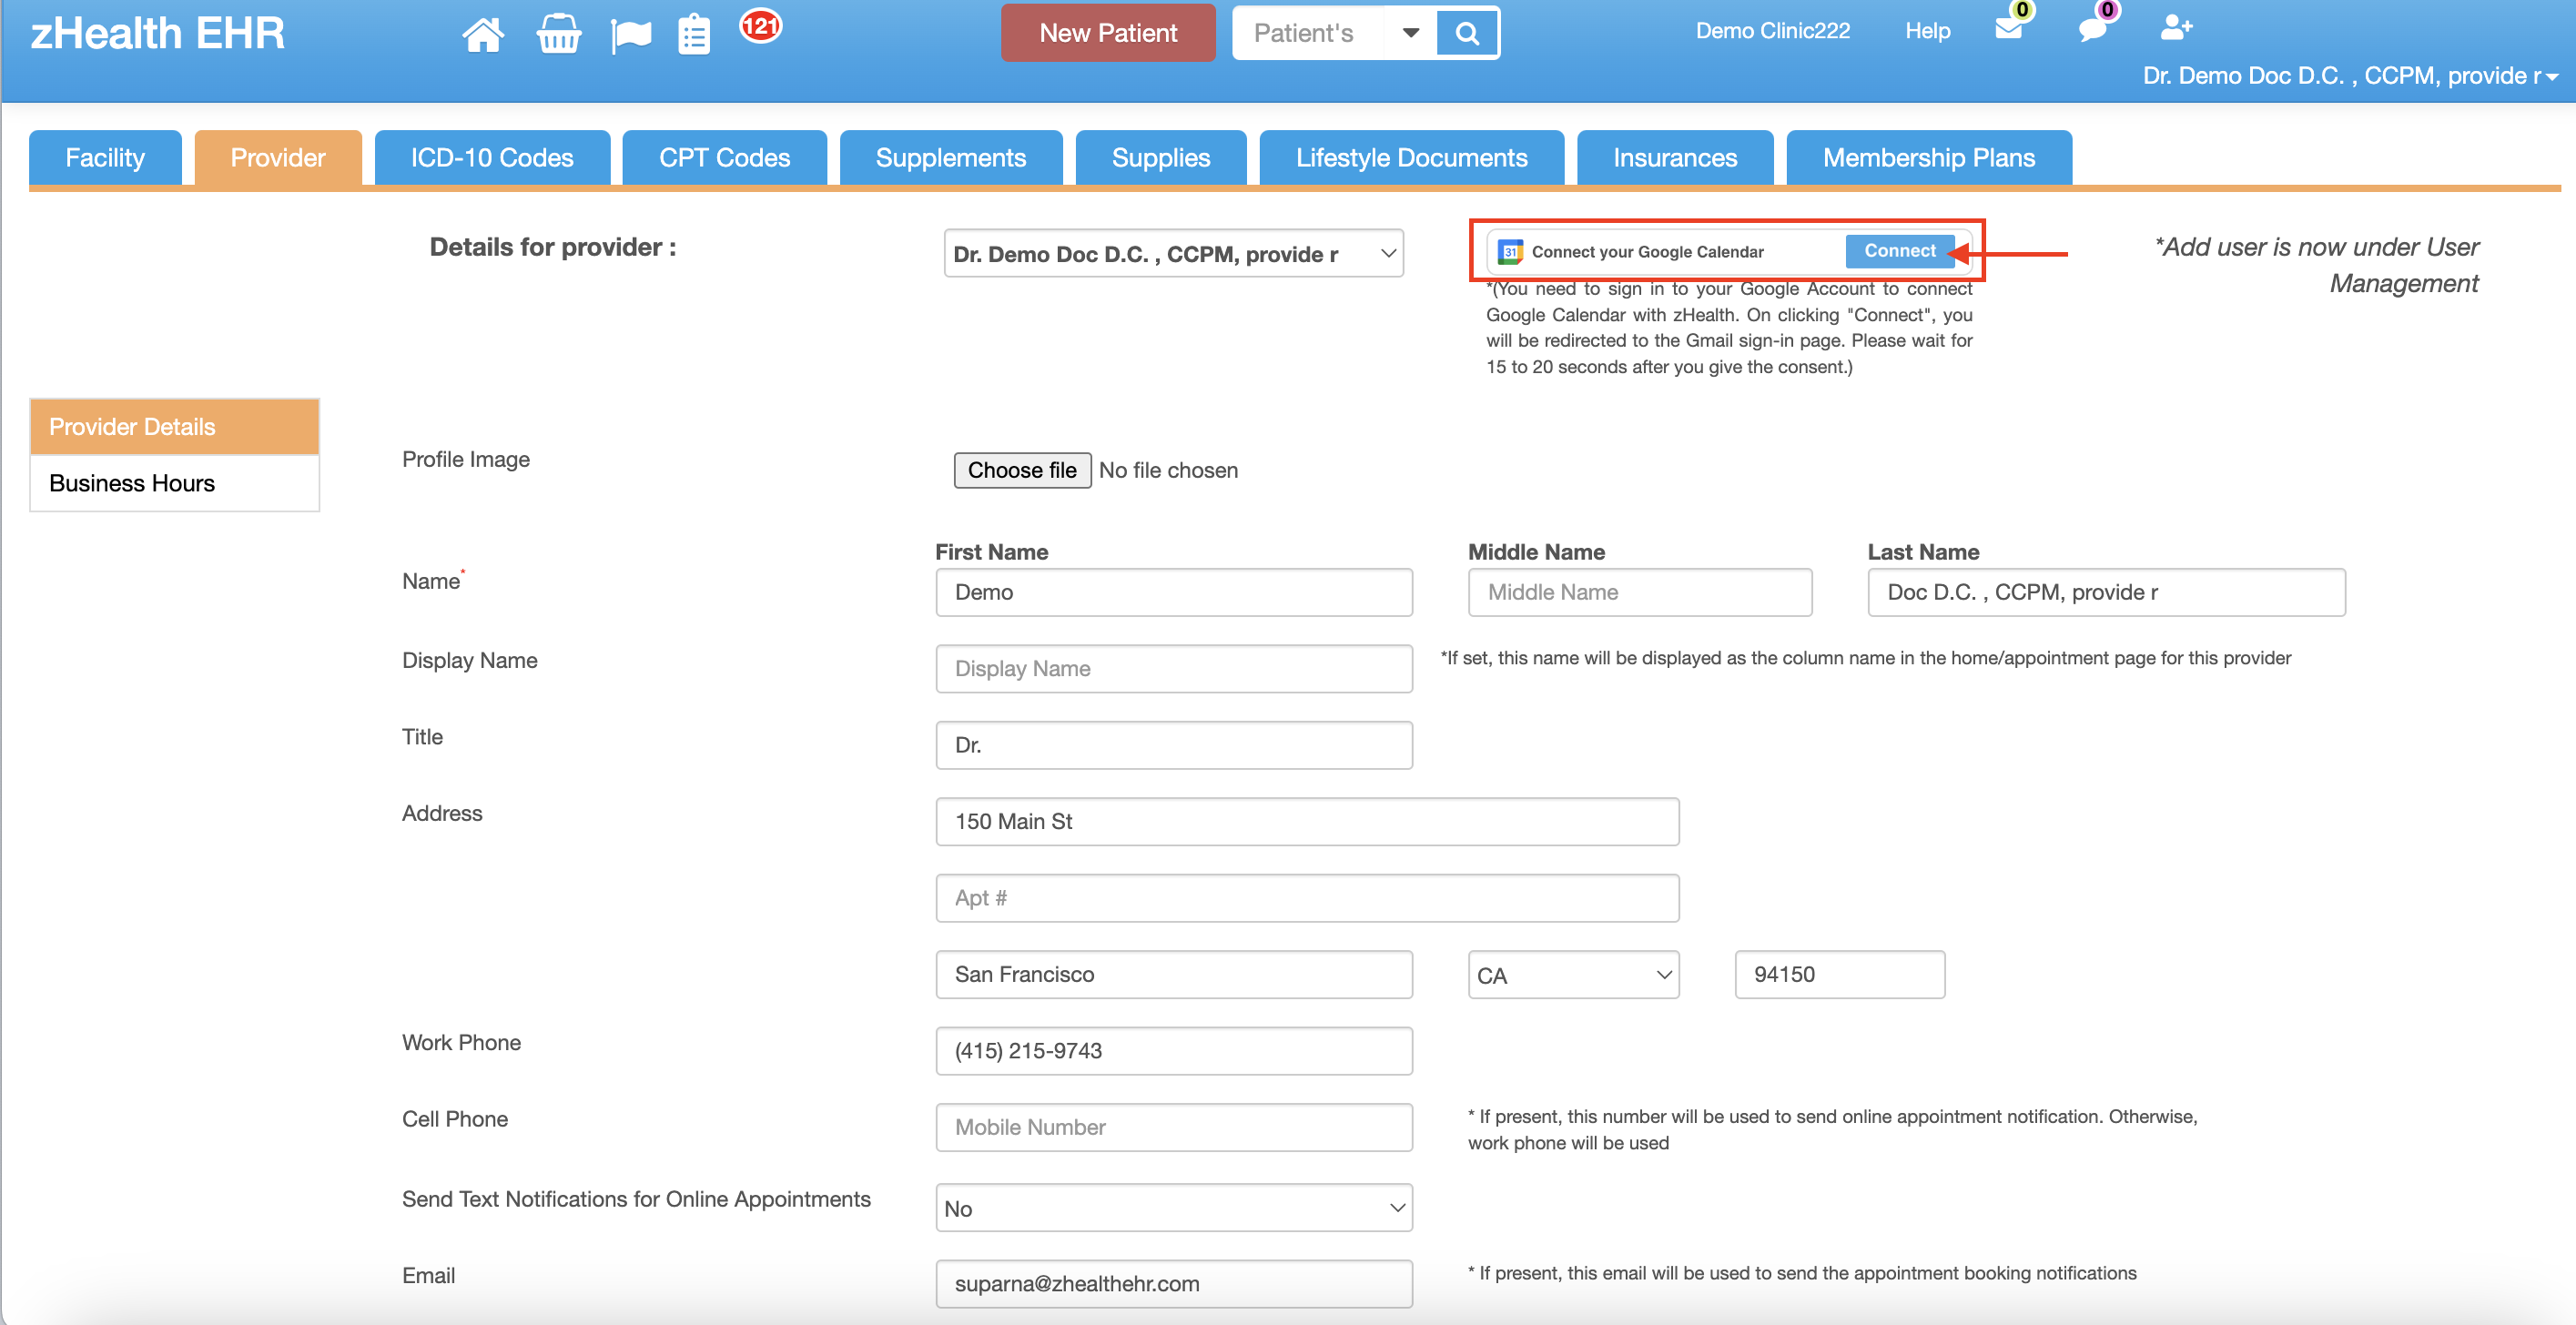Click the Patient's search input
The height and width of the screenshot is (1325, 2576).
click(x=1312, y=33)
